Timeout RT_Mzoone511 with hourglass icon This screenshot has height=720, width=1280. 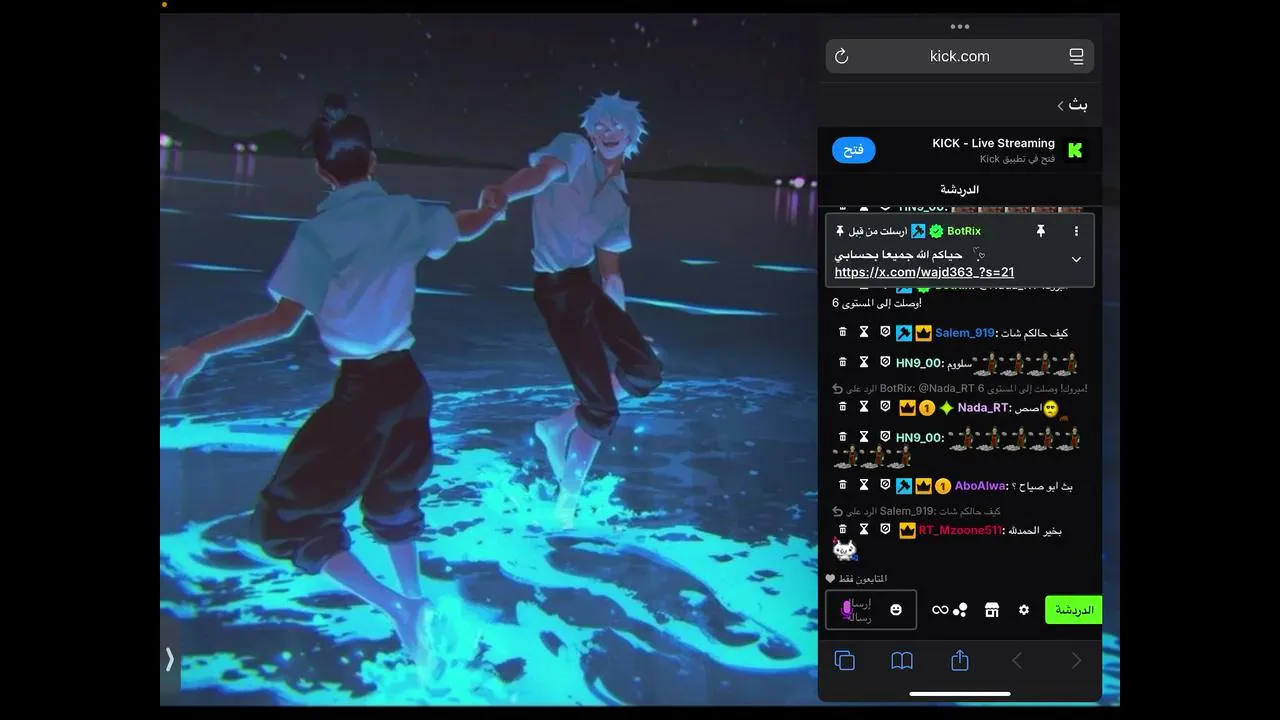click(864, 529)
